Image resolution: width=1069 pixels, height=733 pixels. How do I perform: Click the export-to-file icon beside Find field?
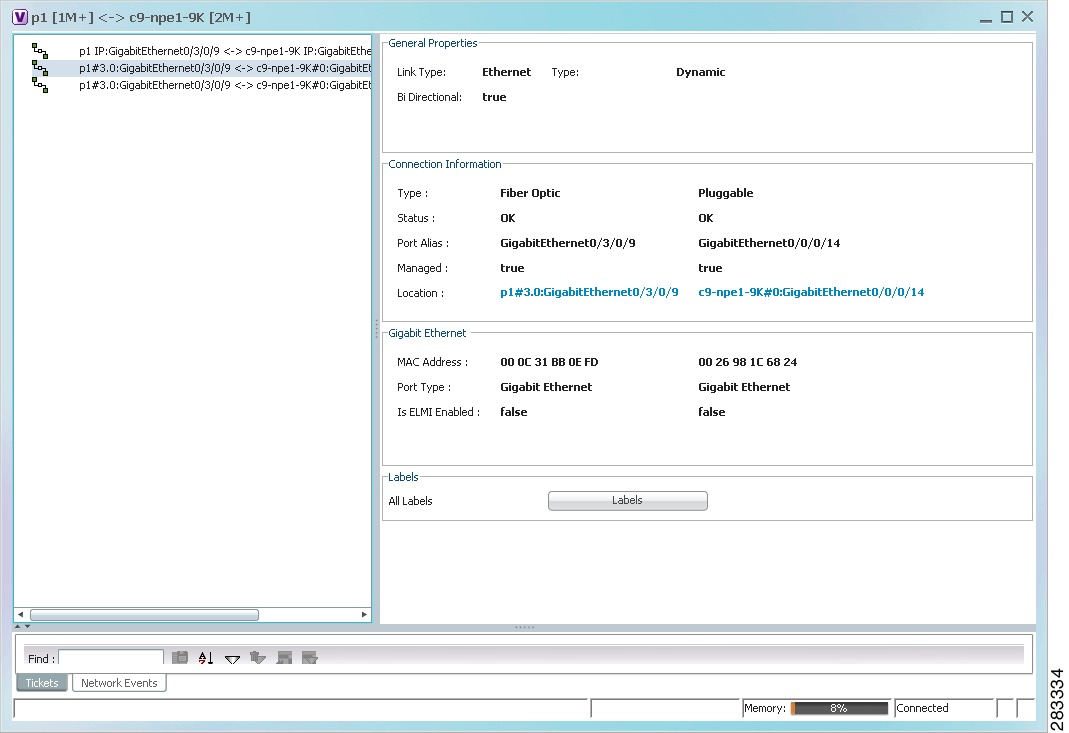coord(180,658)
